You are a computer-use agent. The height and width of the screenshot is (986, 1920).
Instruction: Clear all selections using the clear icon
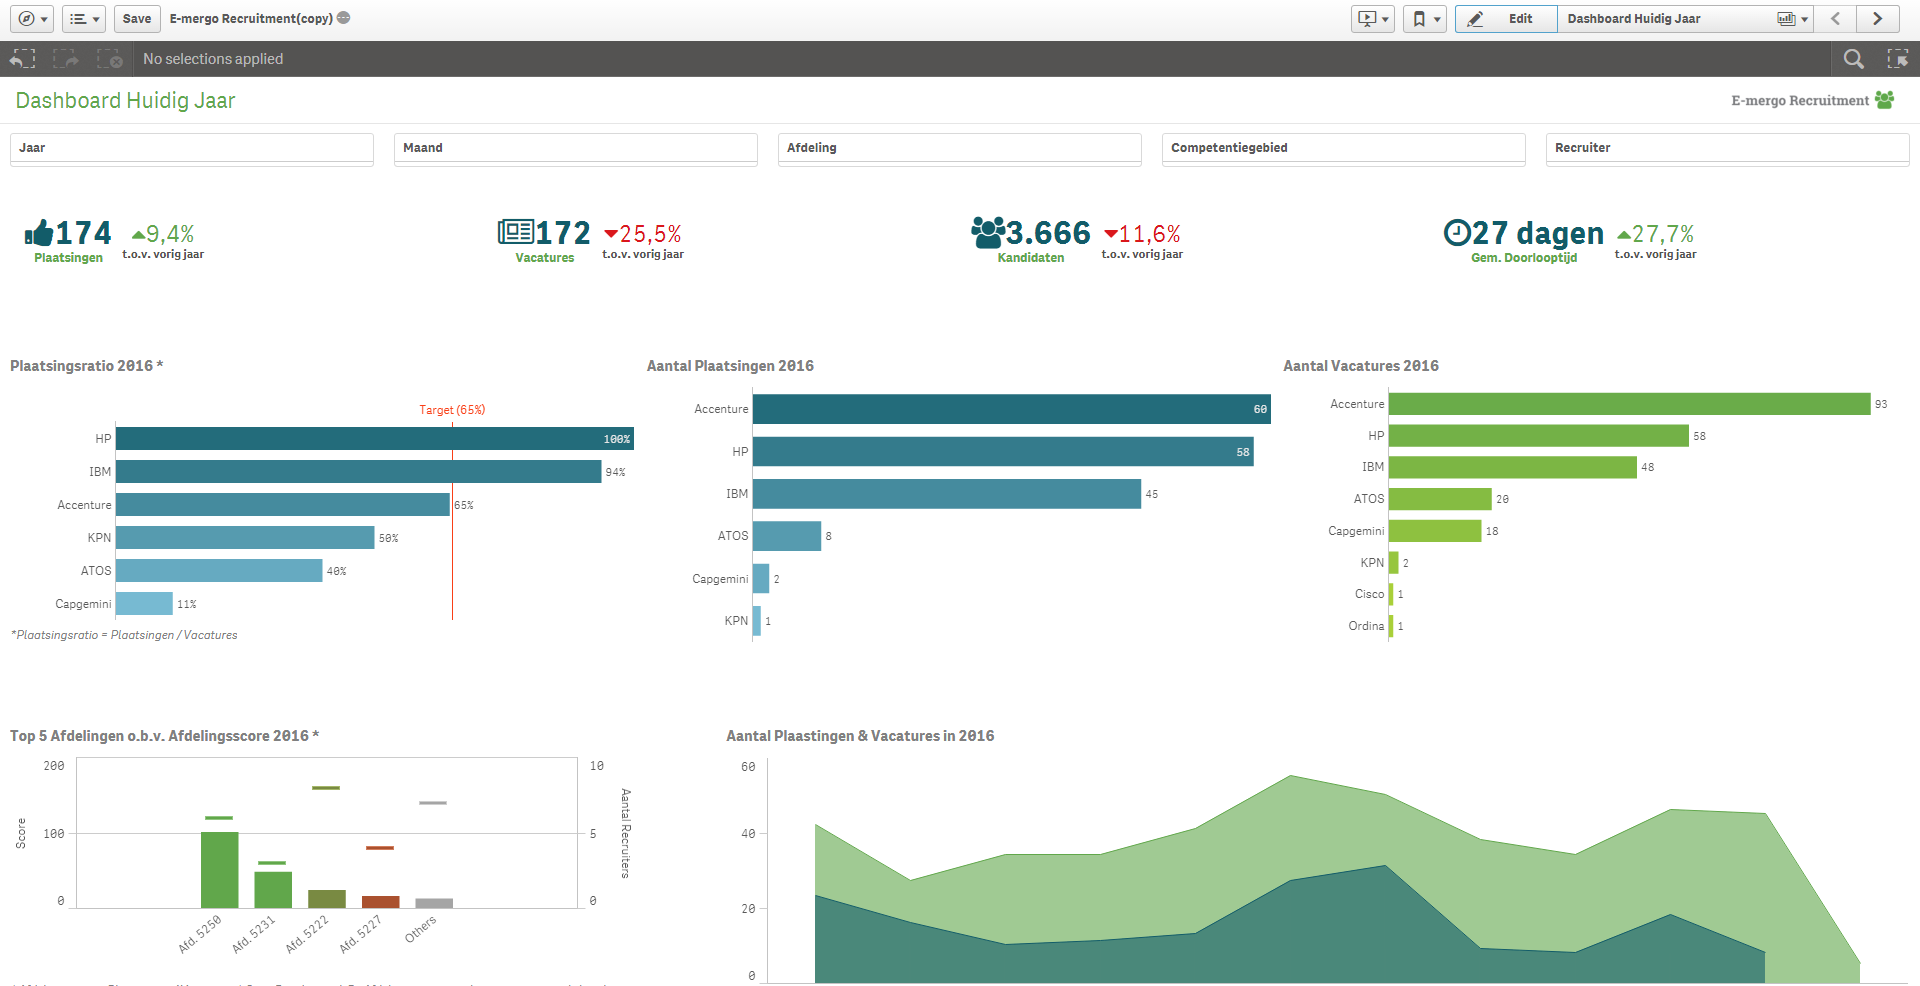click(x=108, y=59)
